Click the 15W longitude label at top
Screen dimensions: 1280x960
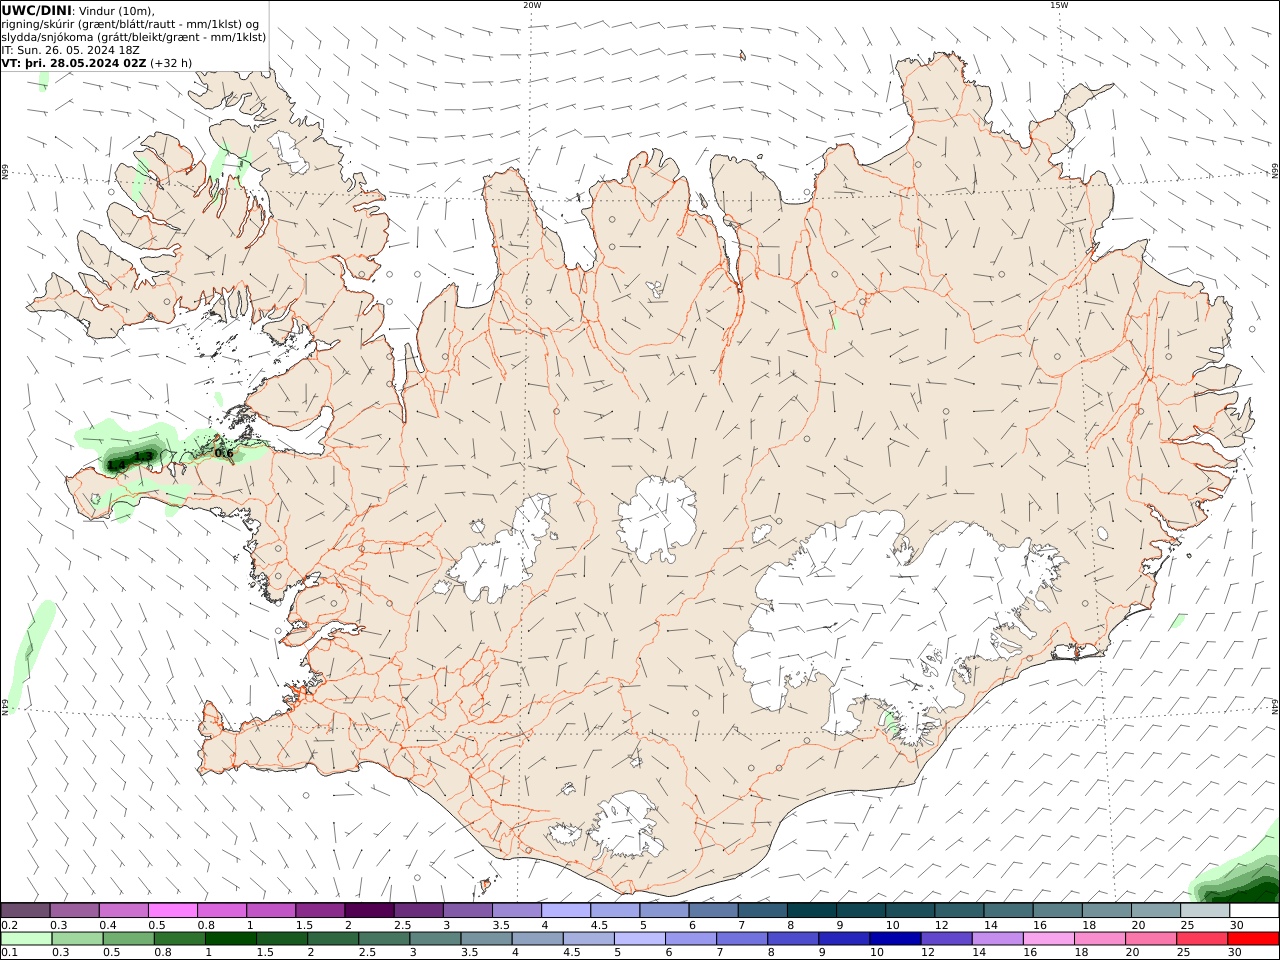point(1059,5)
